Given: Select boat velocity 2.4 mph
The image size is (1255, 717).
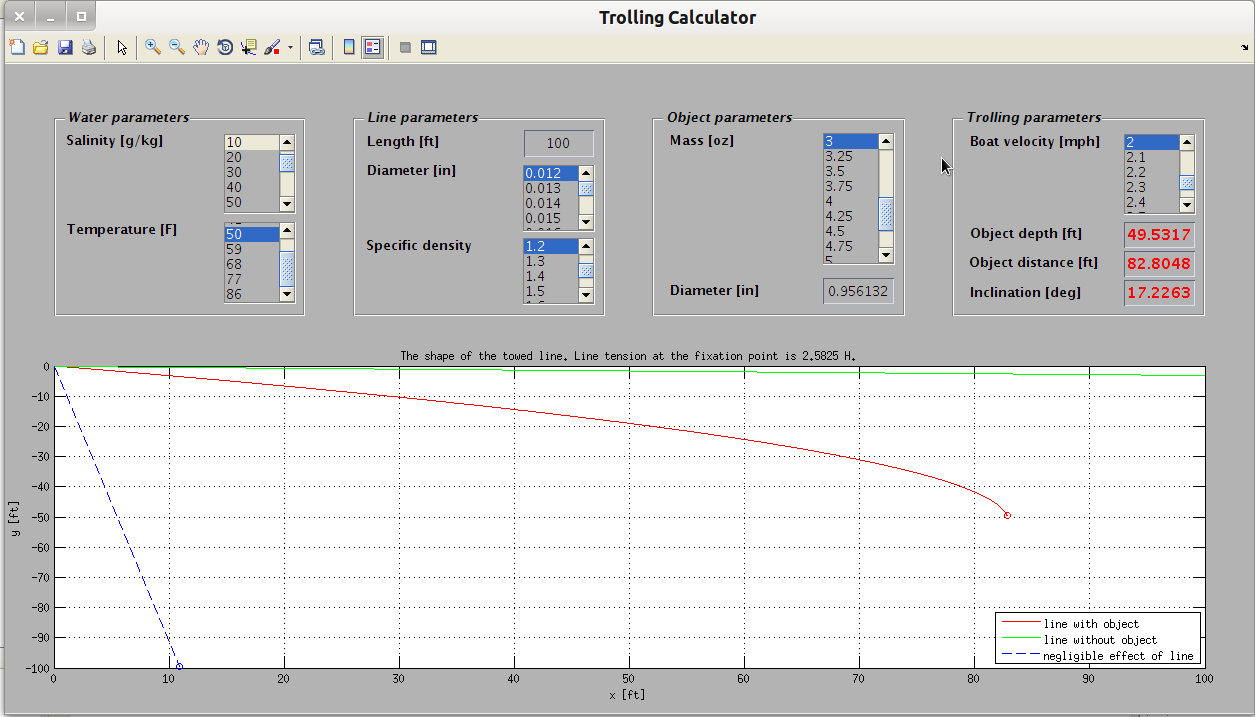Looking at the screenshot, I should [x=1152, y=202].
